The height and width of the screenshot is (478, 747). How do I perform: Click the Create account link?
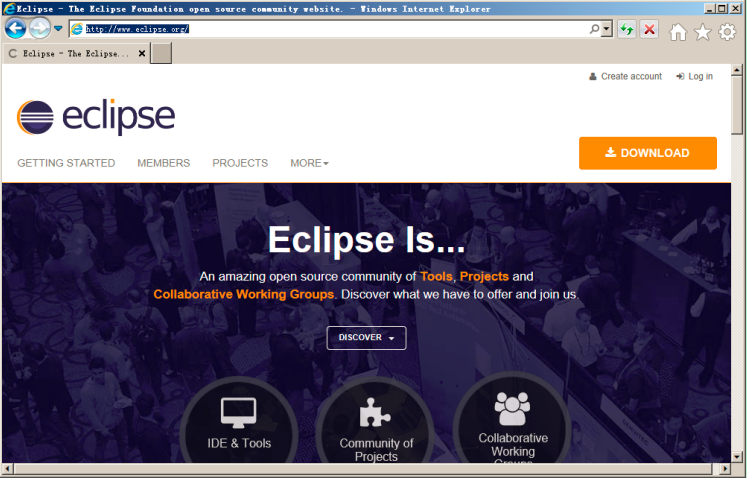click(626, 76)
